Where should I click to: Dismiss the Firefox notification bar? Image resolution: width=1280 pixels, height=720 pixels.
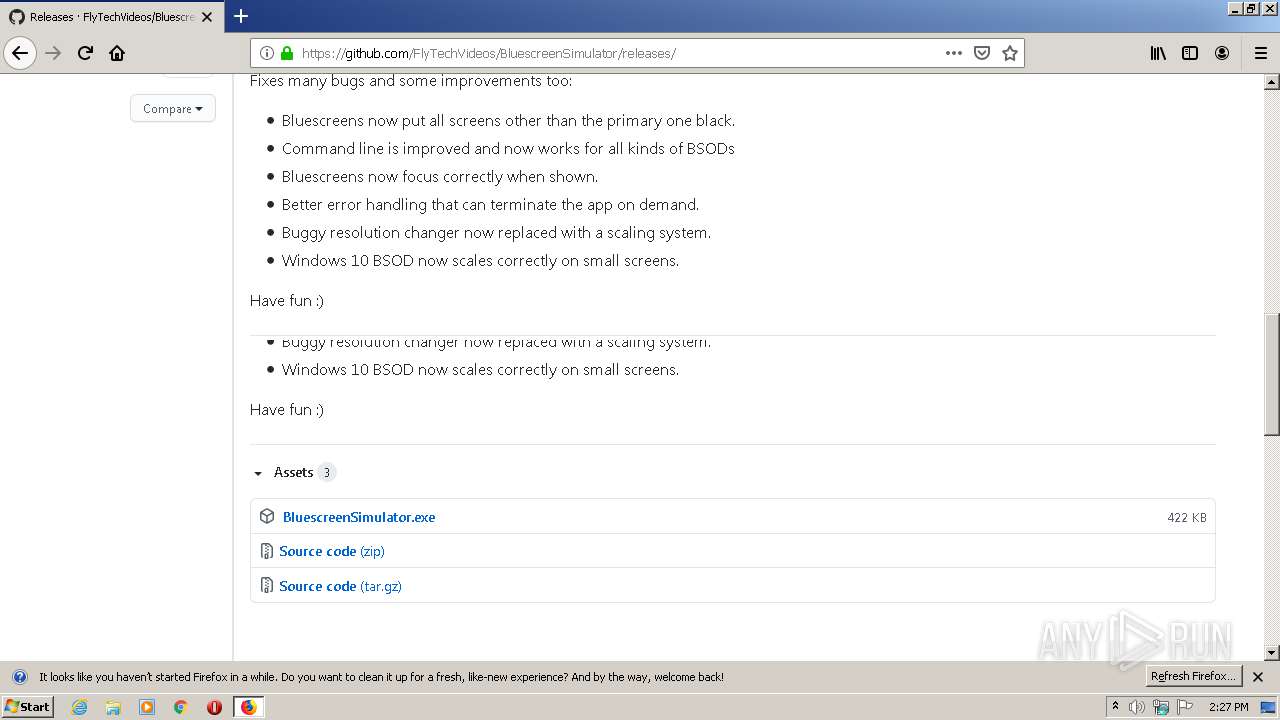pyautogui.click(x=1258, y=677)
